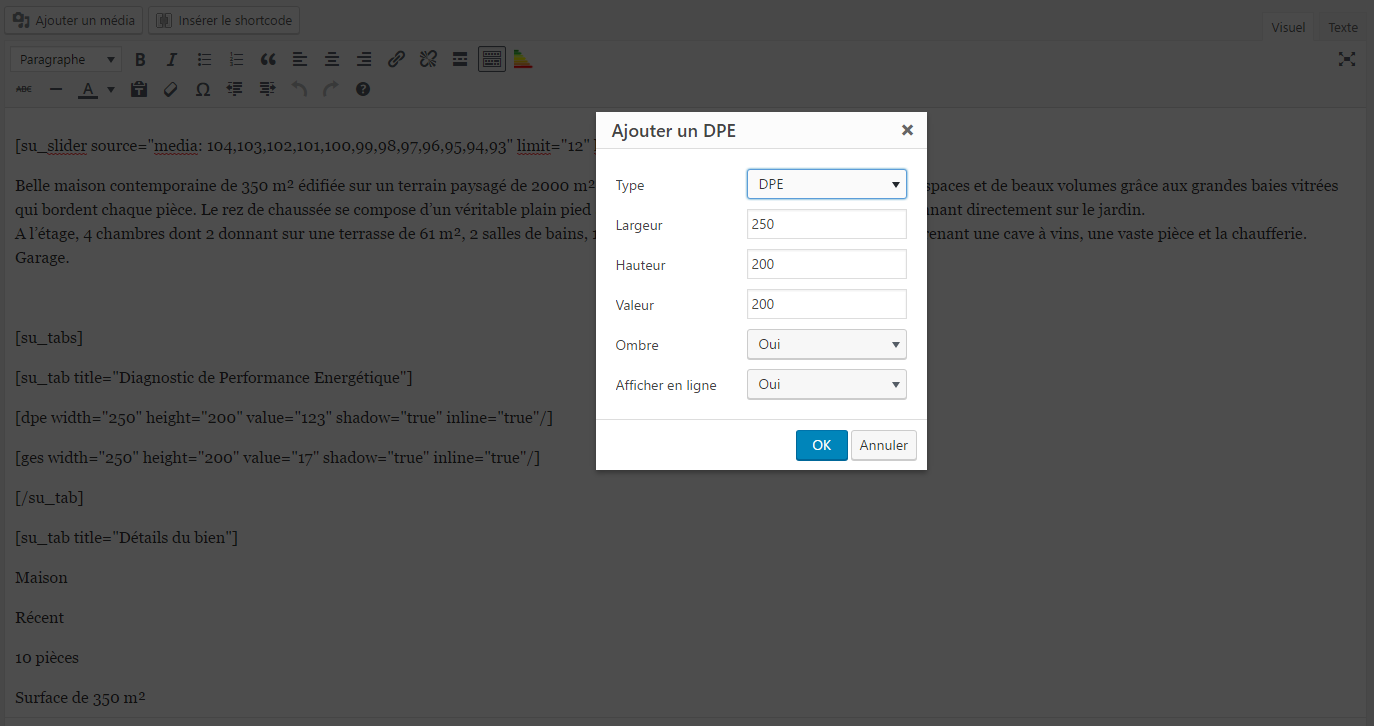Open the special character Omega icon
Image resolution: width=1374 pixels, height=726 pixels.
pos(203,89)
